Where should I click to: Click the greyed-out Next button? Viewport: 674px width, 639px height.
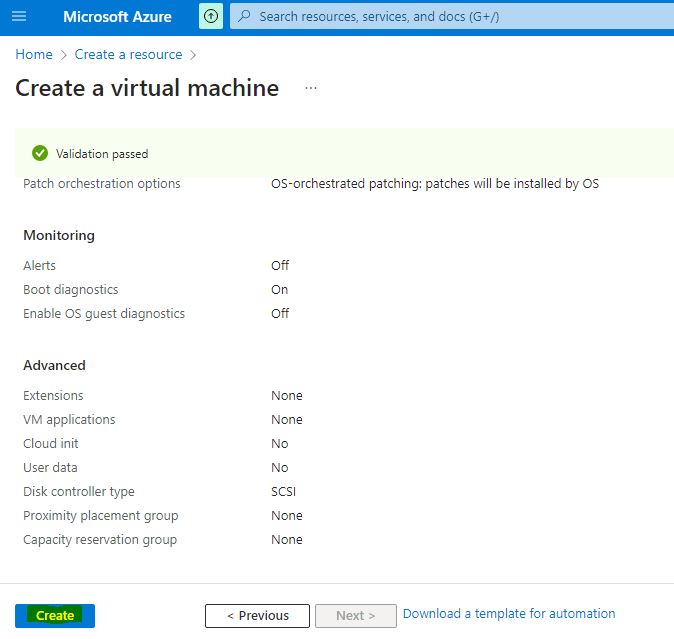tap(355, 615)
